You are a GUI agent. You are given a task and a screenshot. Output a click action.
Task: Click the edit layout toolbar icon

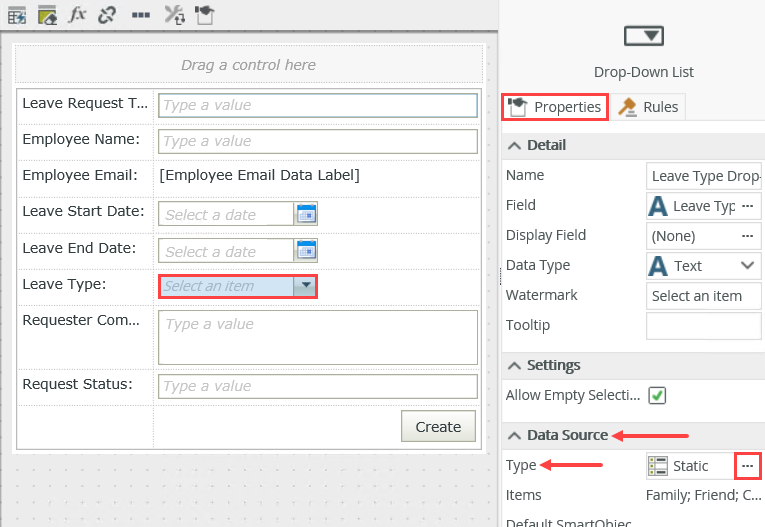coord(47,15)
